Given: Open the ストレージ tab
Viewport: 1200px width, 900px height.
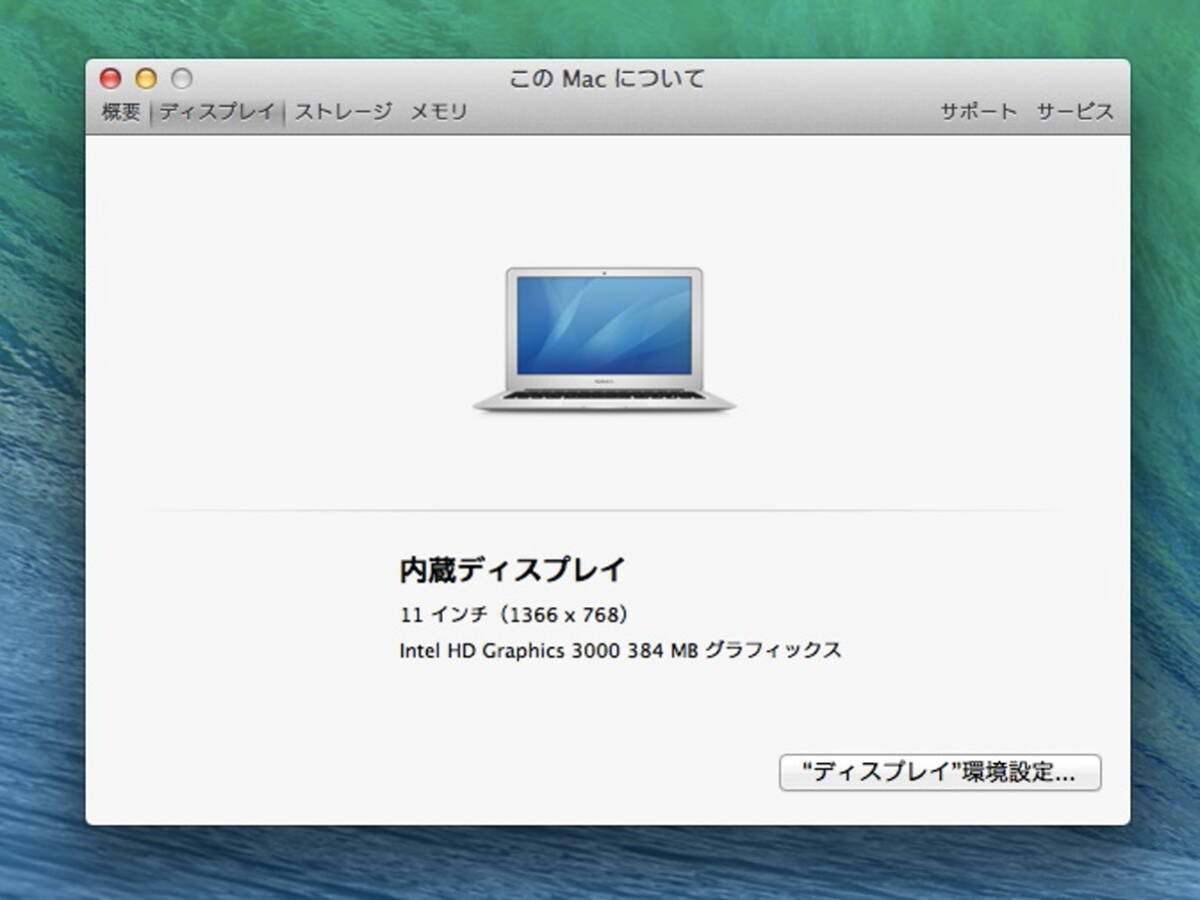Looking at the screenshot, I should [343, 112].
